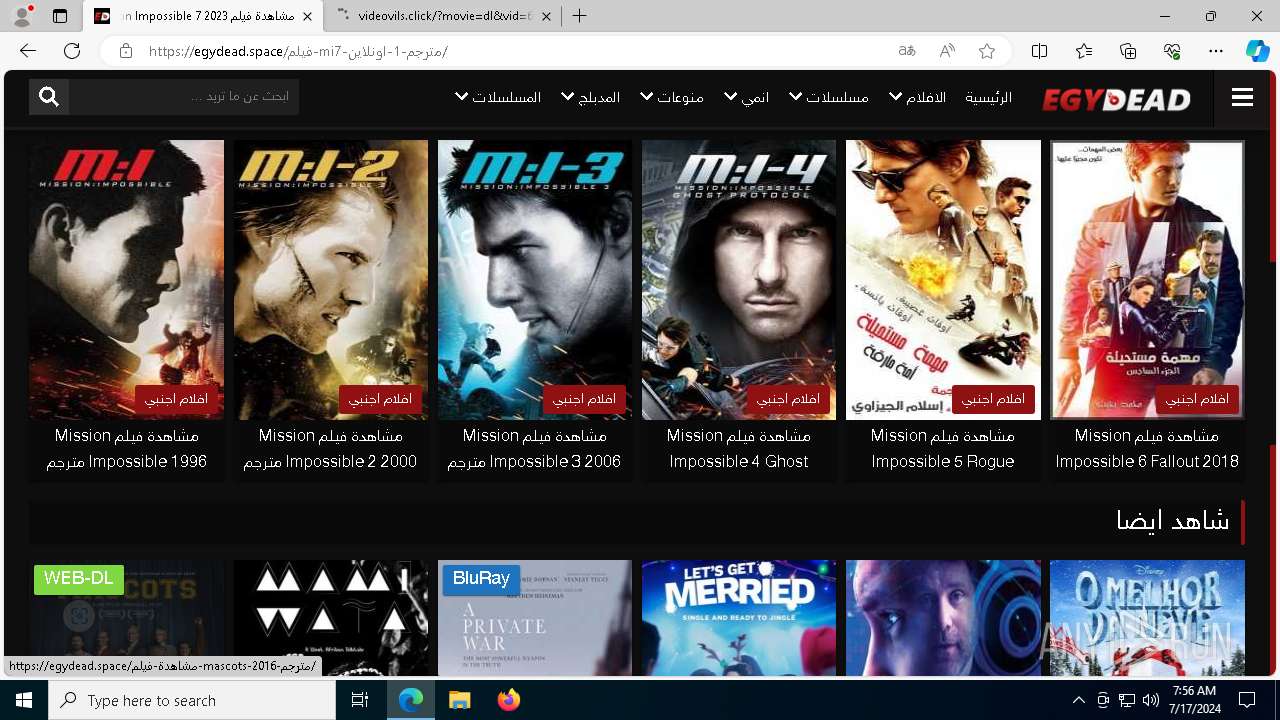Open M:I-3 movie poster
This screenshot has width=1280, height=720.
(x=535, y=279)
